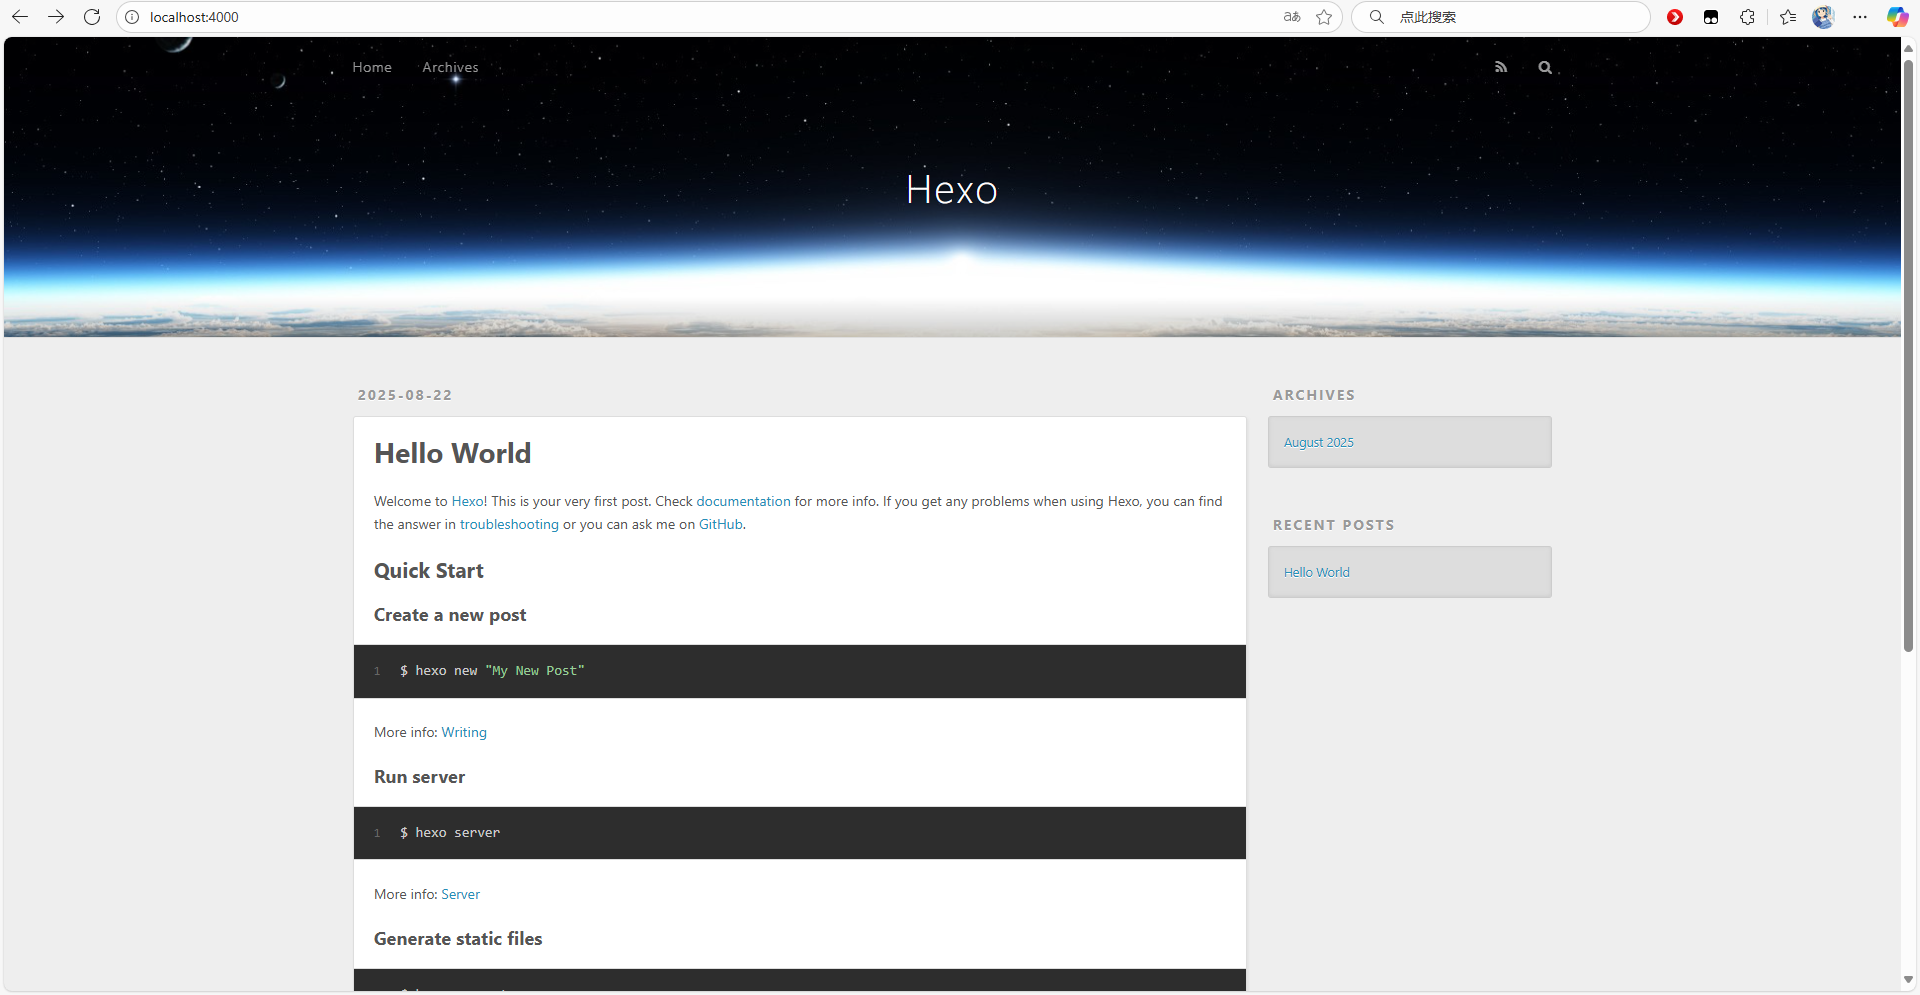Click the Tampermonkey extension icon
Viewport: 1920px width, 995px height.
1711,17
